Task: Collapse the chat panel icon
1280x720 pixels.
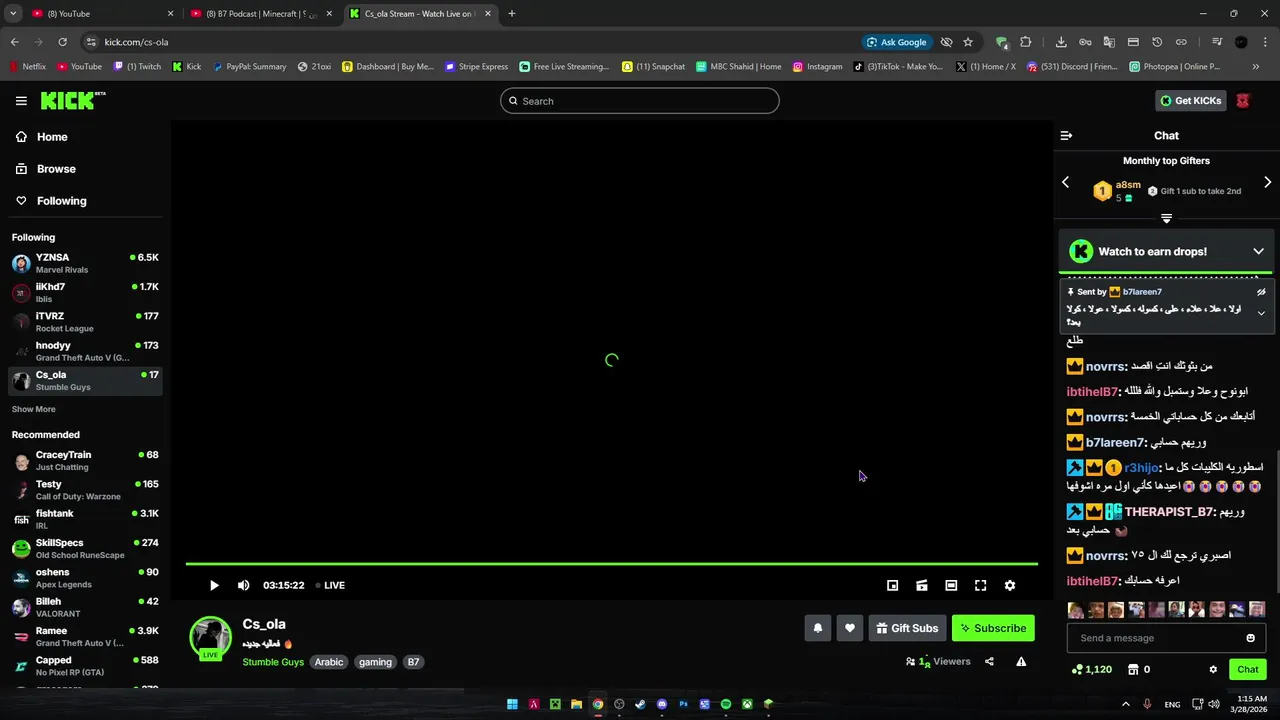Action: (1066, 135)
